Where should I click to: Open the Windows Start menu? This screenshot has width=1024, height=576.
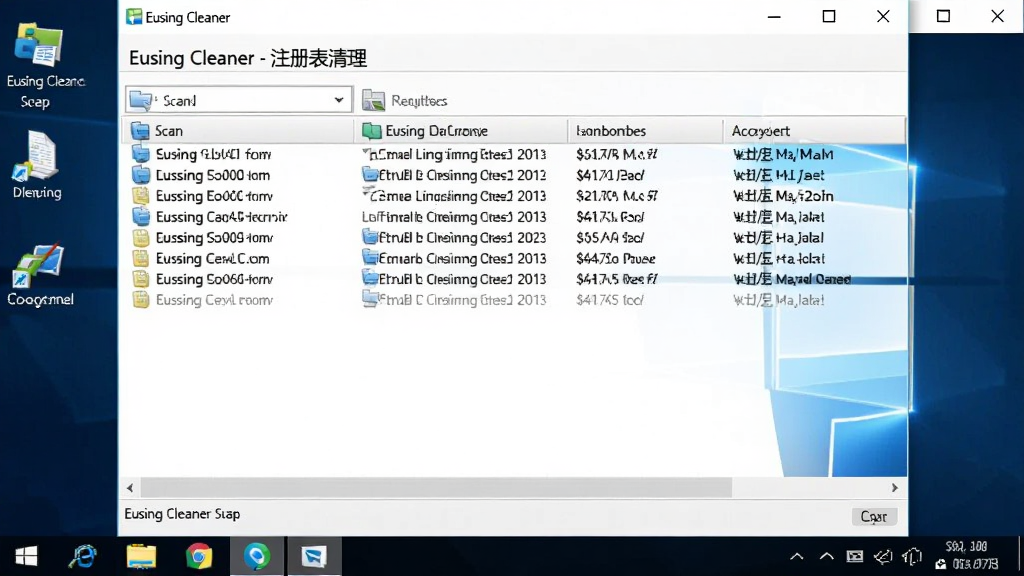(26, 556)
